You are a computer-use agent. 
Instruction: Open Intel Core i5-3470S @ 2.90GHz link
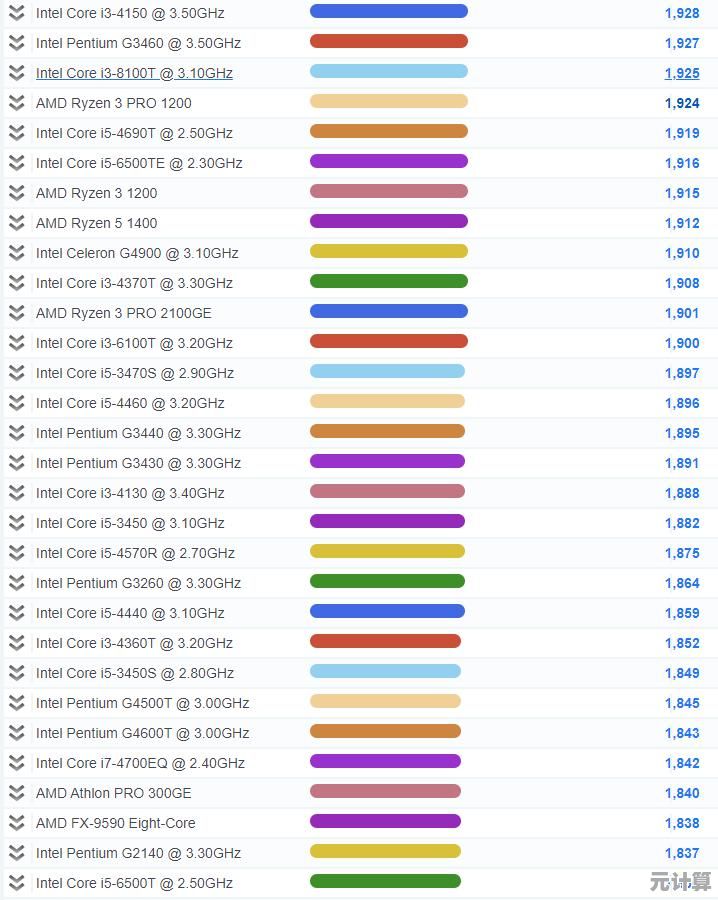coord(135,373)
